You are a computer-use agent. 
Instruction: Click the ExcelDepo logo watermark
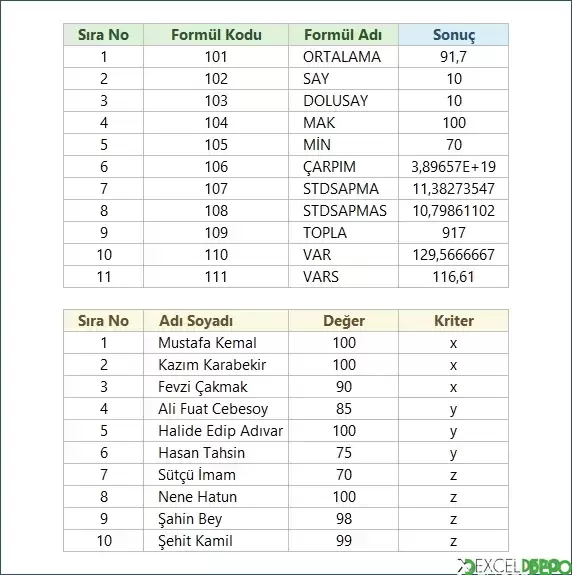point(514,566)
